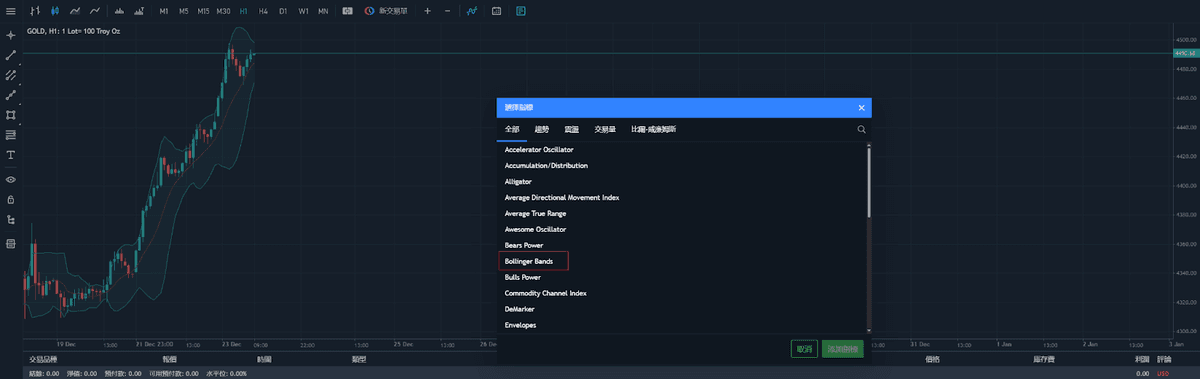The width and height of the screenshot is (1200, 379).
Task: Select the crosshair cursor tool
Action: tap(11, 35)
